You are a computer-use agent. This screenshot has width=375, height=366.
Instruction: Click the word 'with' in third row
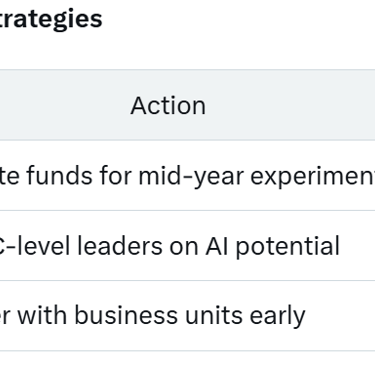pyautogui.click(x=42, y=315)
